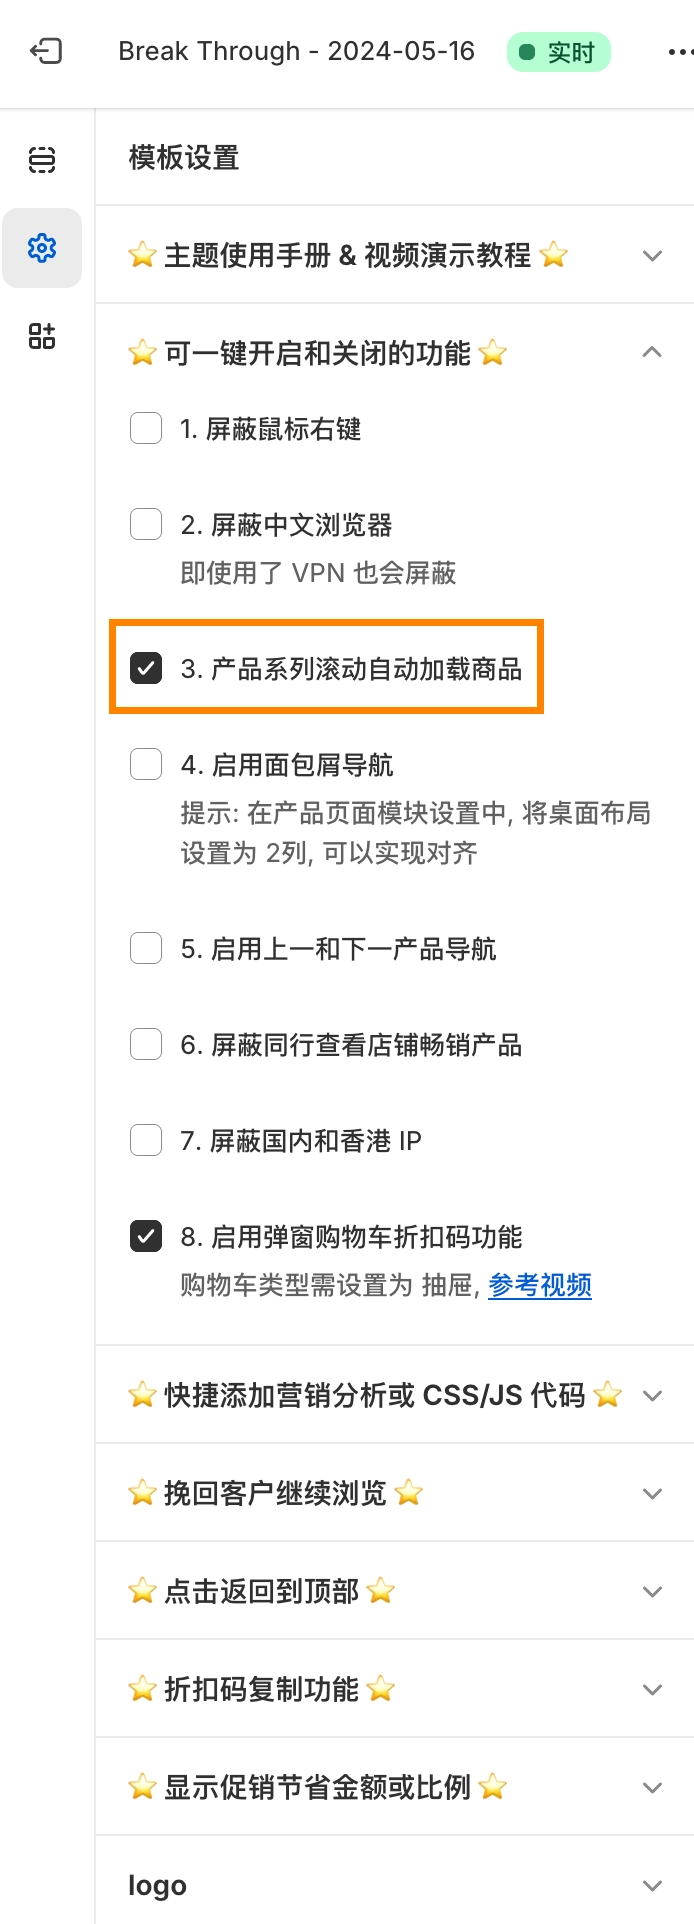Click the Break Through theme title
The height and width of the screenshot is (1924, 694).
pyautogui.click(x=297, y=51)
